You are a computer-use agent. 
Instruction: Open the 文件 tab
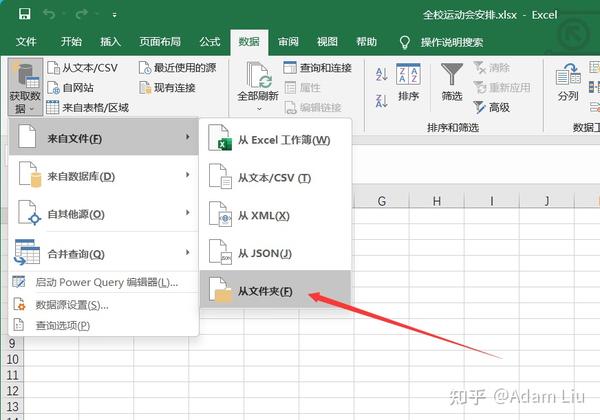[26, 41]
